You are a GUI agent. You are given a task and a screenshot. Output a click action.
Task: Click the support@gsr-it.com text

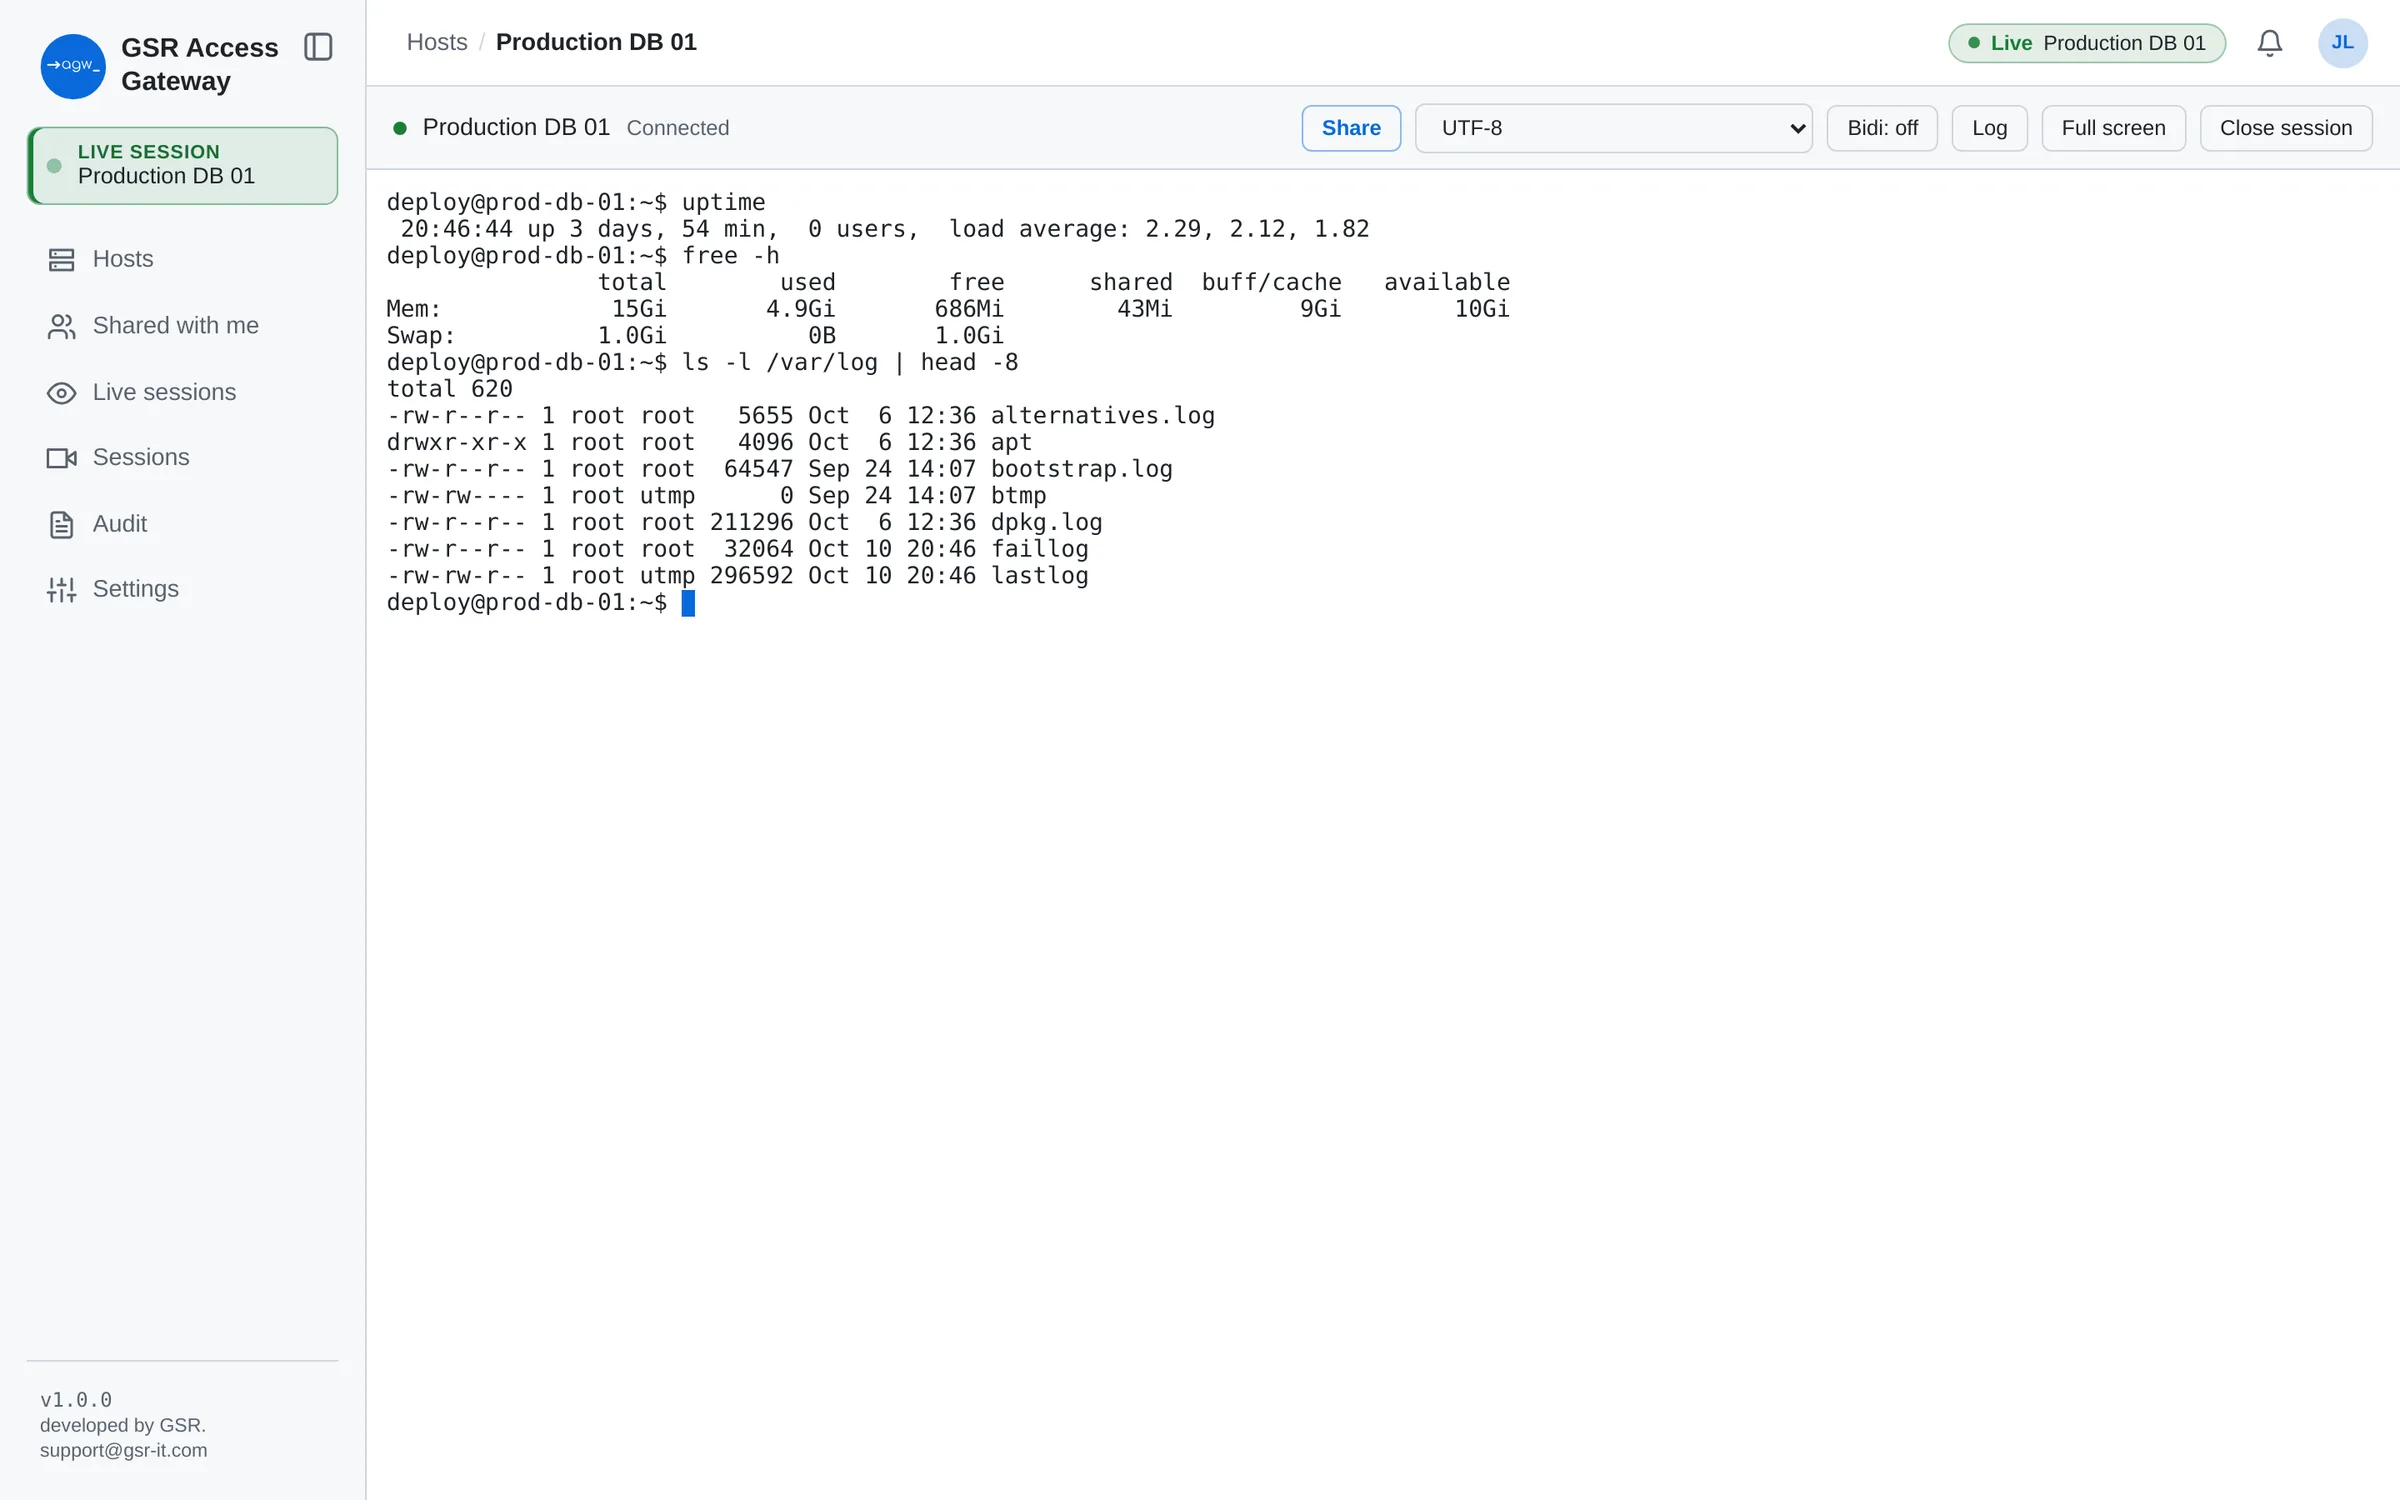click(124, 1450)
